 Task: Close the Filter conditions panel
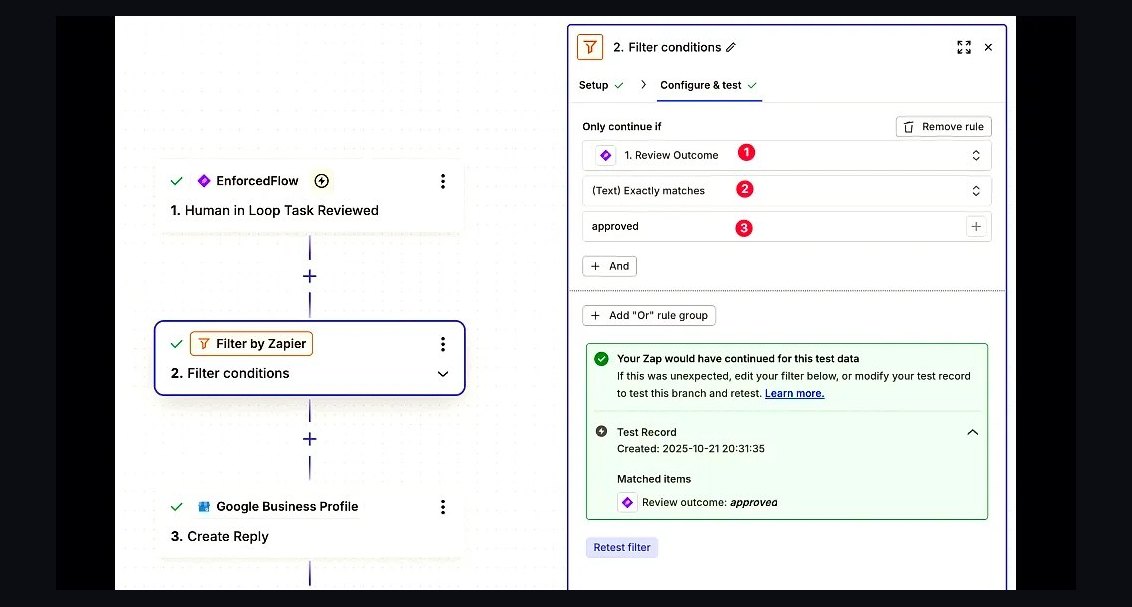(x=988, y=48)
